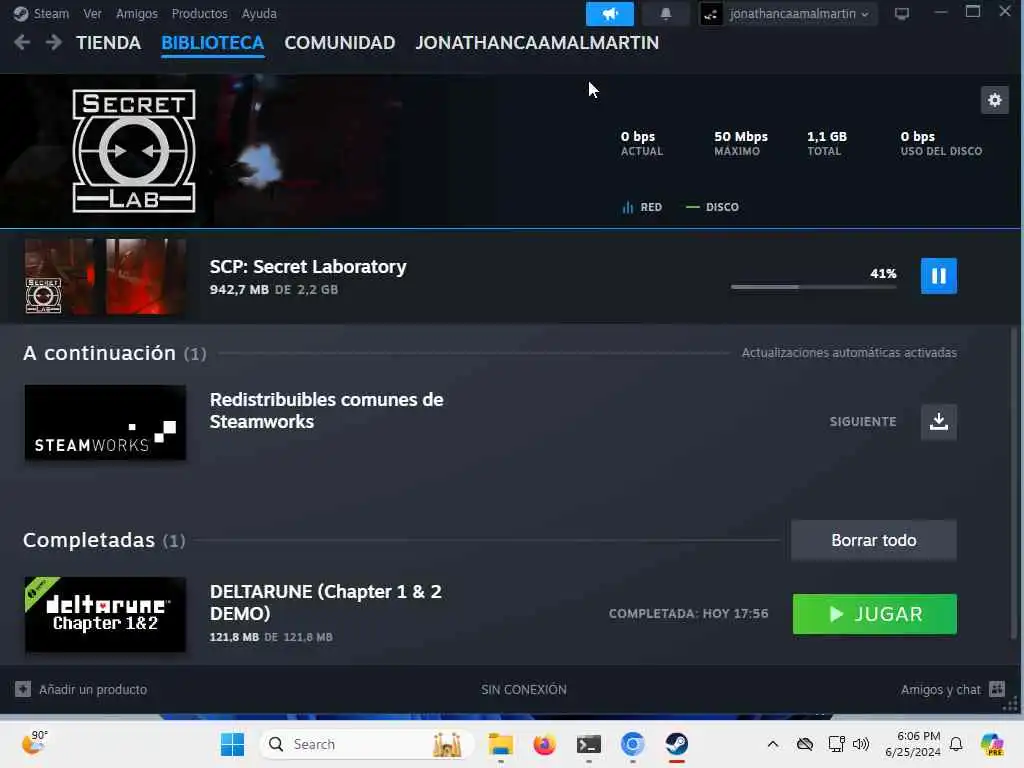
Task: Pause the SCP: Secret Laboratory download
Action: pos(938,276)
